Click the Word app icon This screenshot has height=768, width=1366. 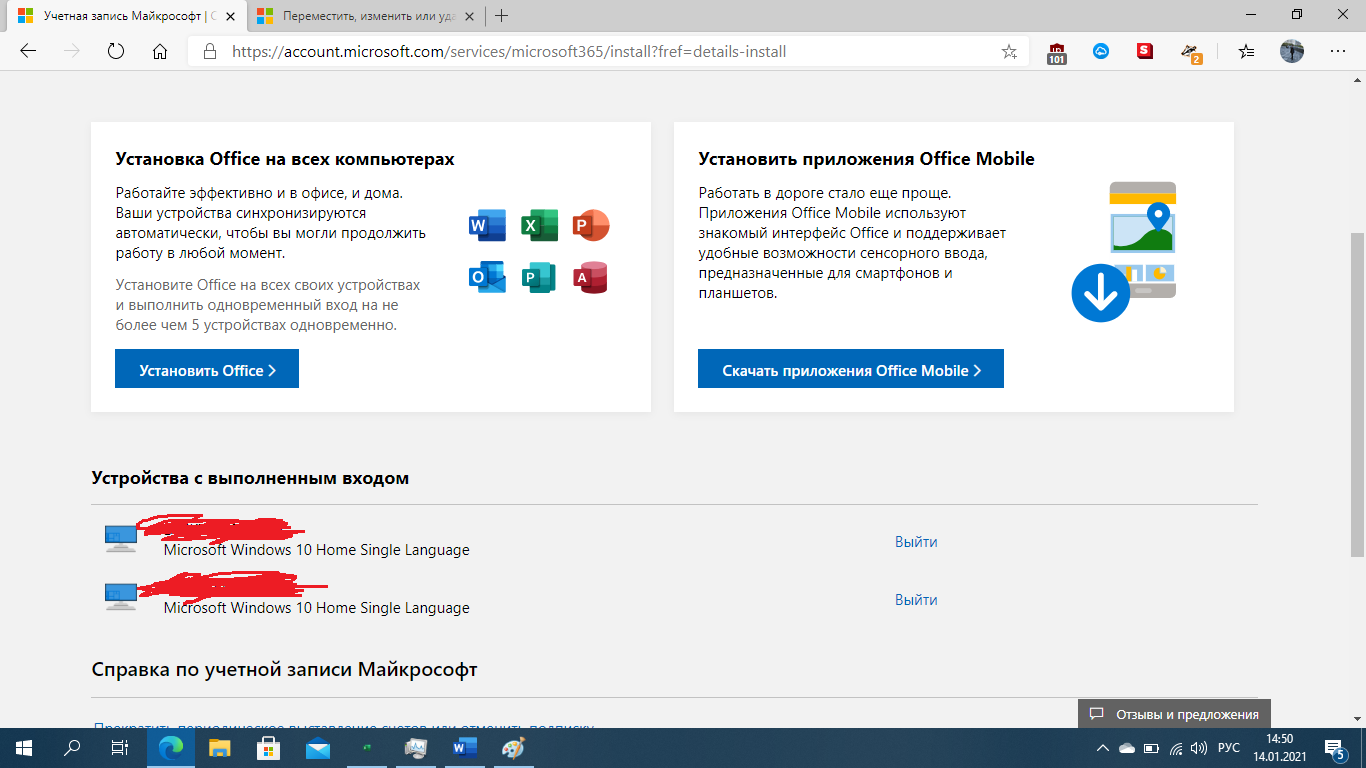[487, 226]
